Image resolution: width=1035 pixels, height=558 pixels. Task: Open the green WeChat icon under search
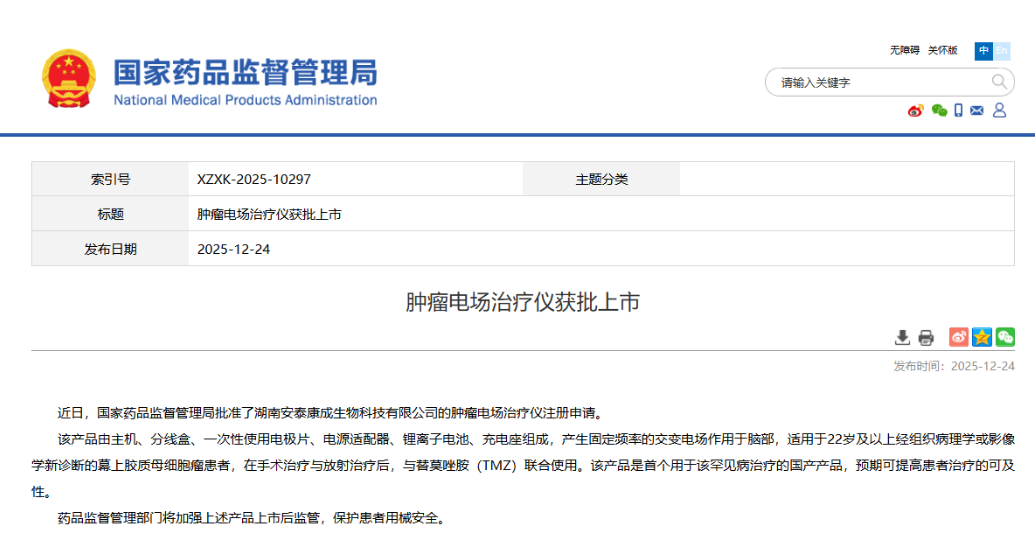[939, 111]
